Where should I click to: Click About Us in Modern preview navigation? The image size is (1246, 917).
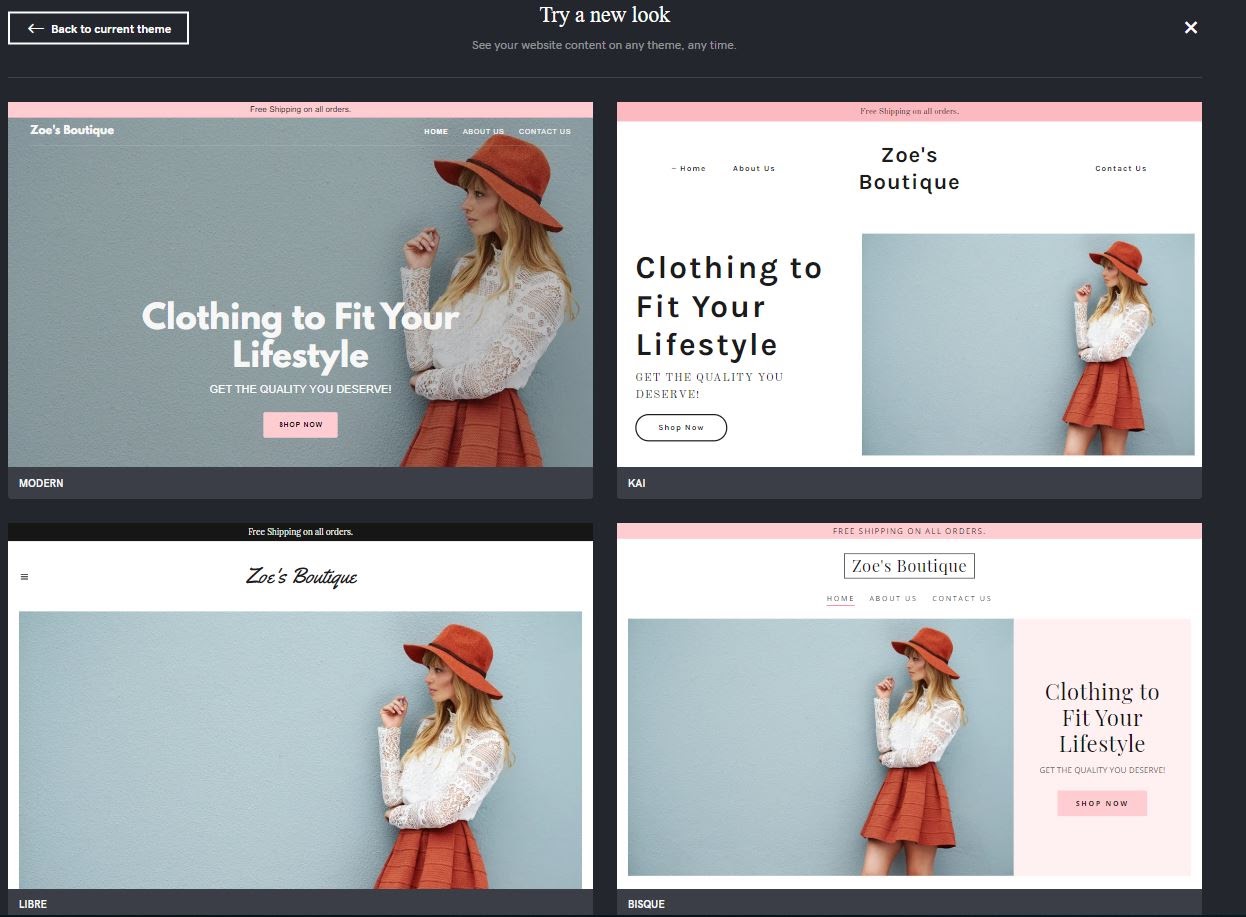pyautogui.click(x=483, y=132)
